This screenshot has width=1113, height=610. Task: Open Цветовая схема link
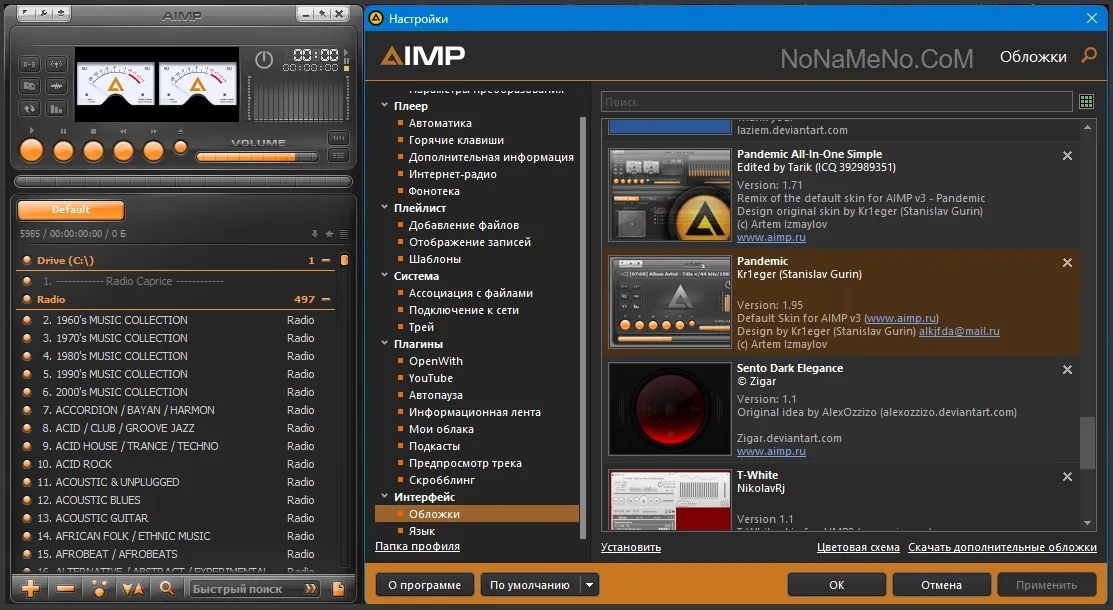point(858,548)
